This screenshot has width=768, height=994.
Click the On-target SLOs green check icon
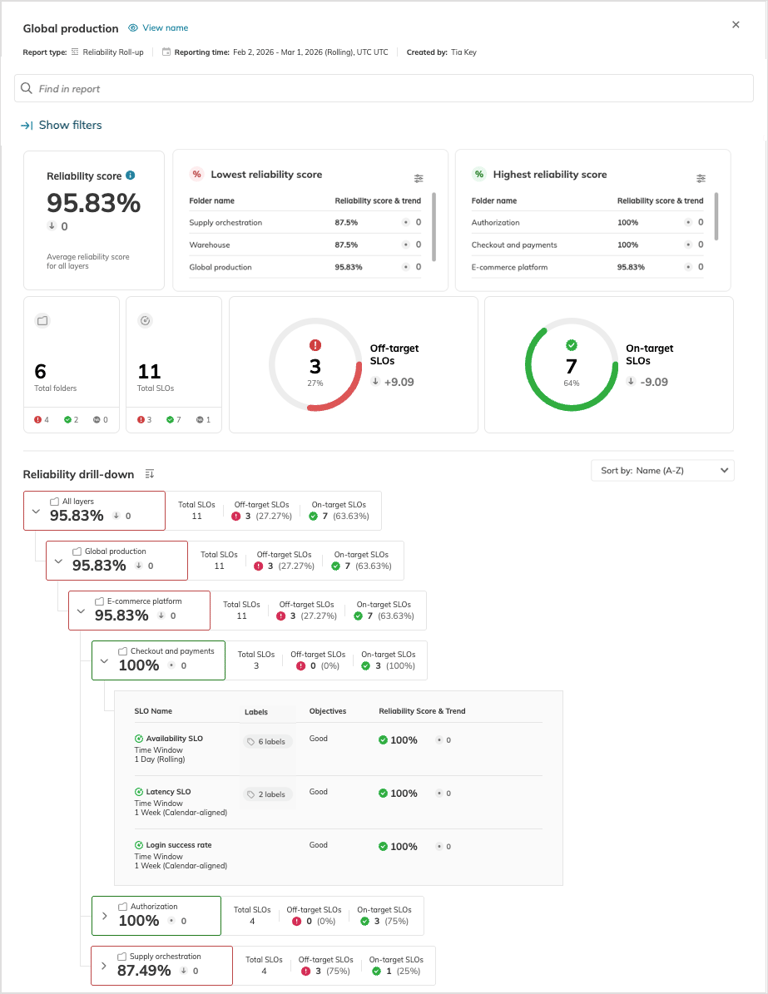point(571,345)
